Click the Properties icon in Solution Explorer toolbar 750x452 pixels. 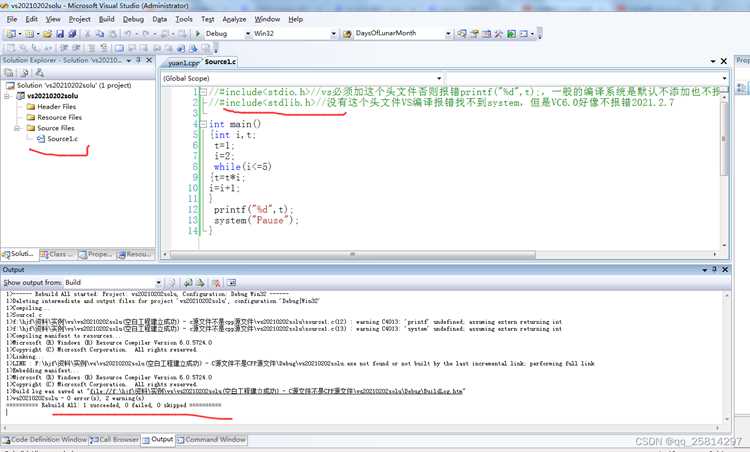click(9, 73)
